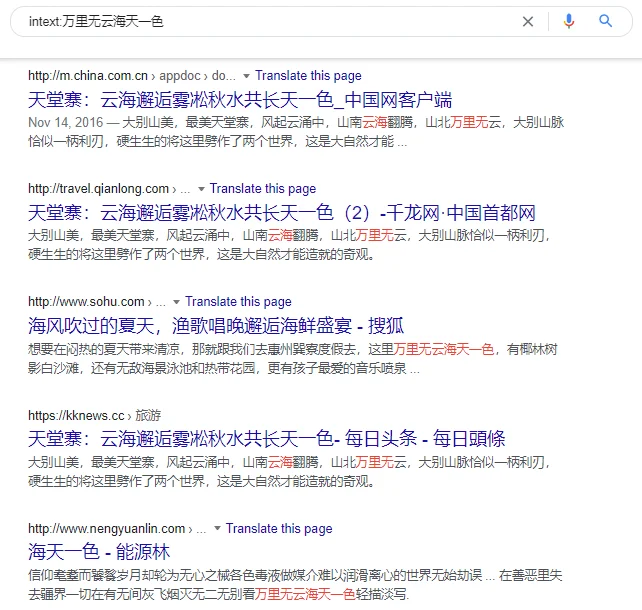Viewport: 642px width, 610px height.
Task: Expand the dropdown arrow beside www.sohu.com
Action: click(176, 302)
